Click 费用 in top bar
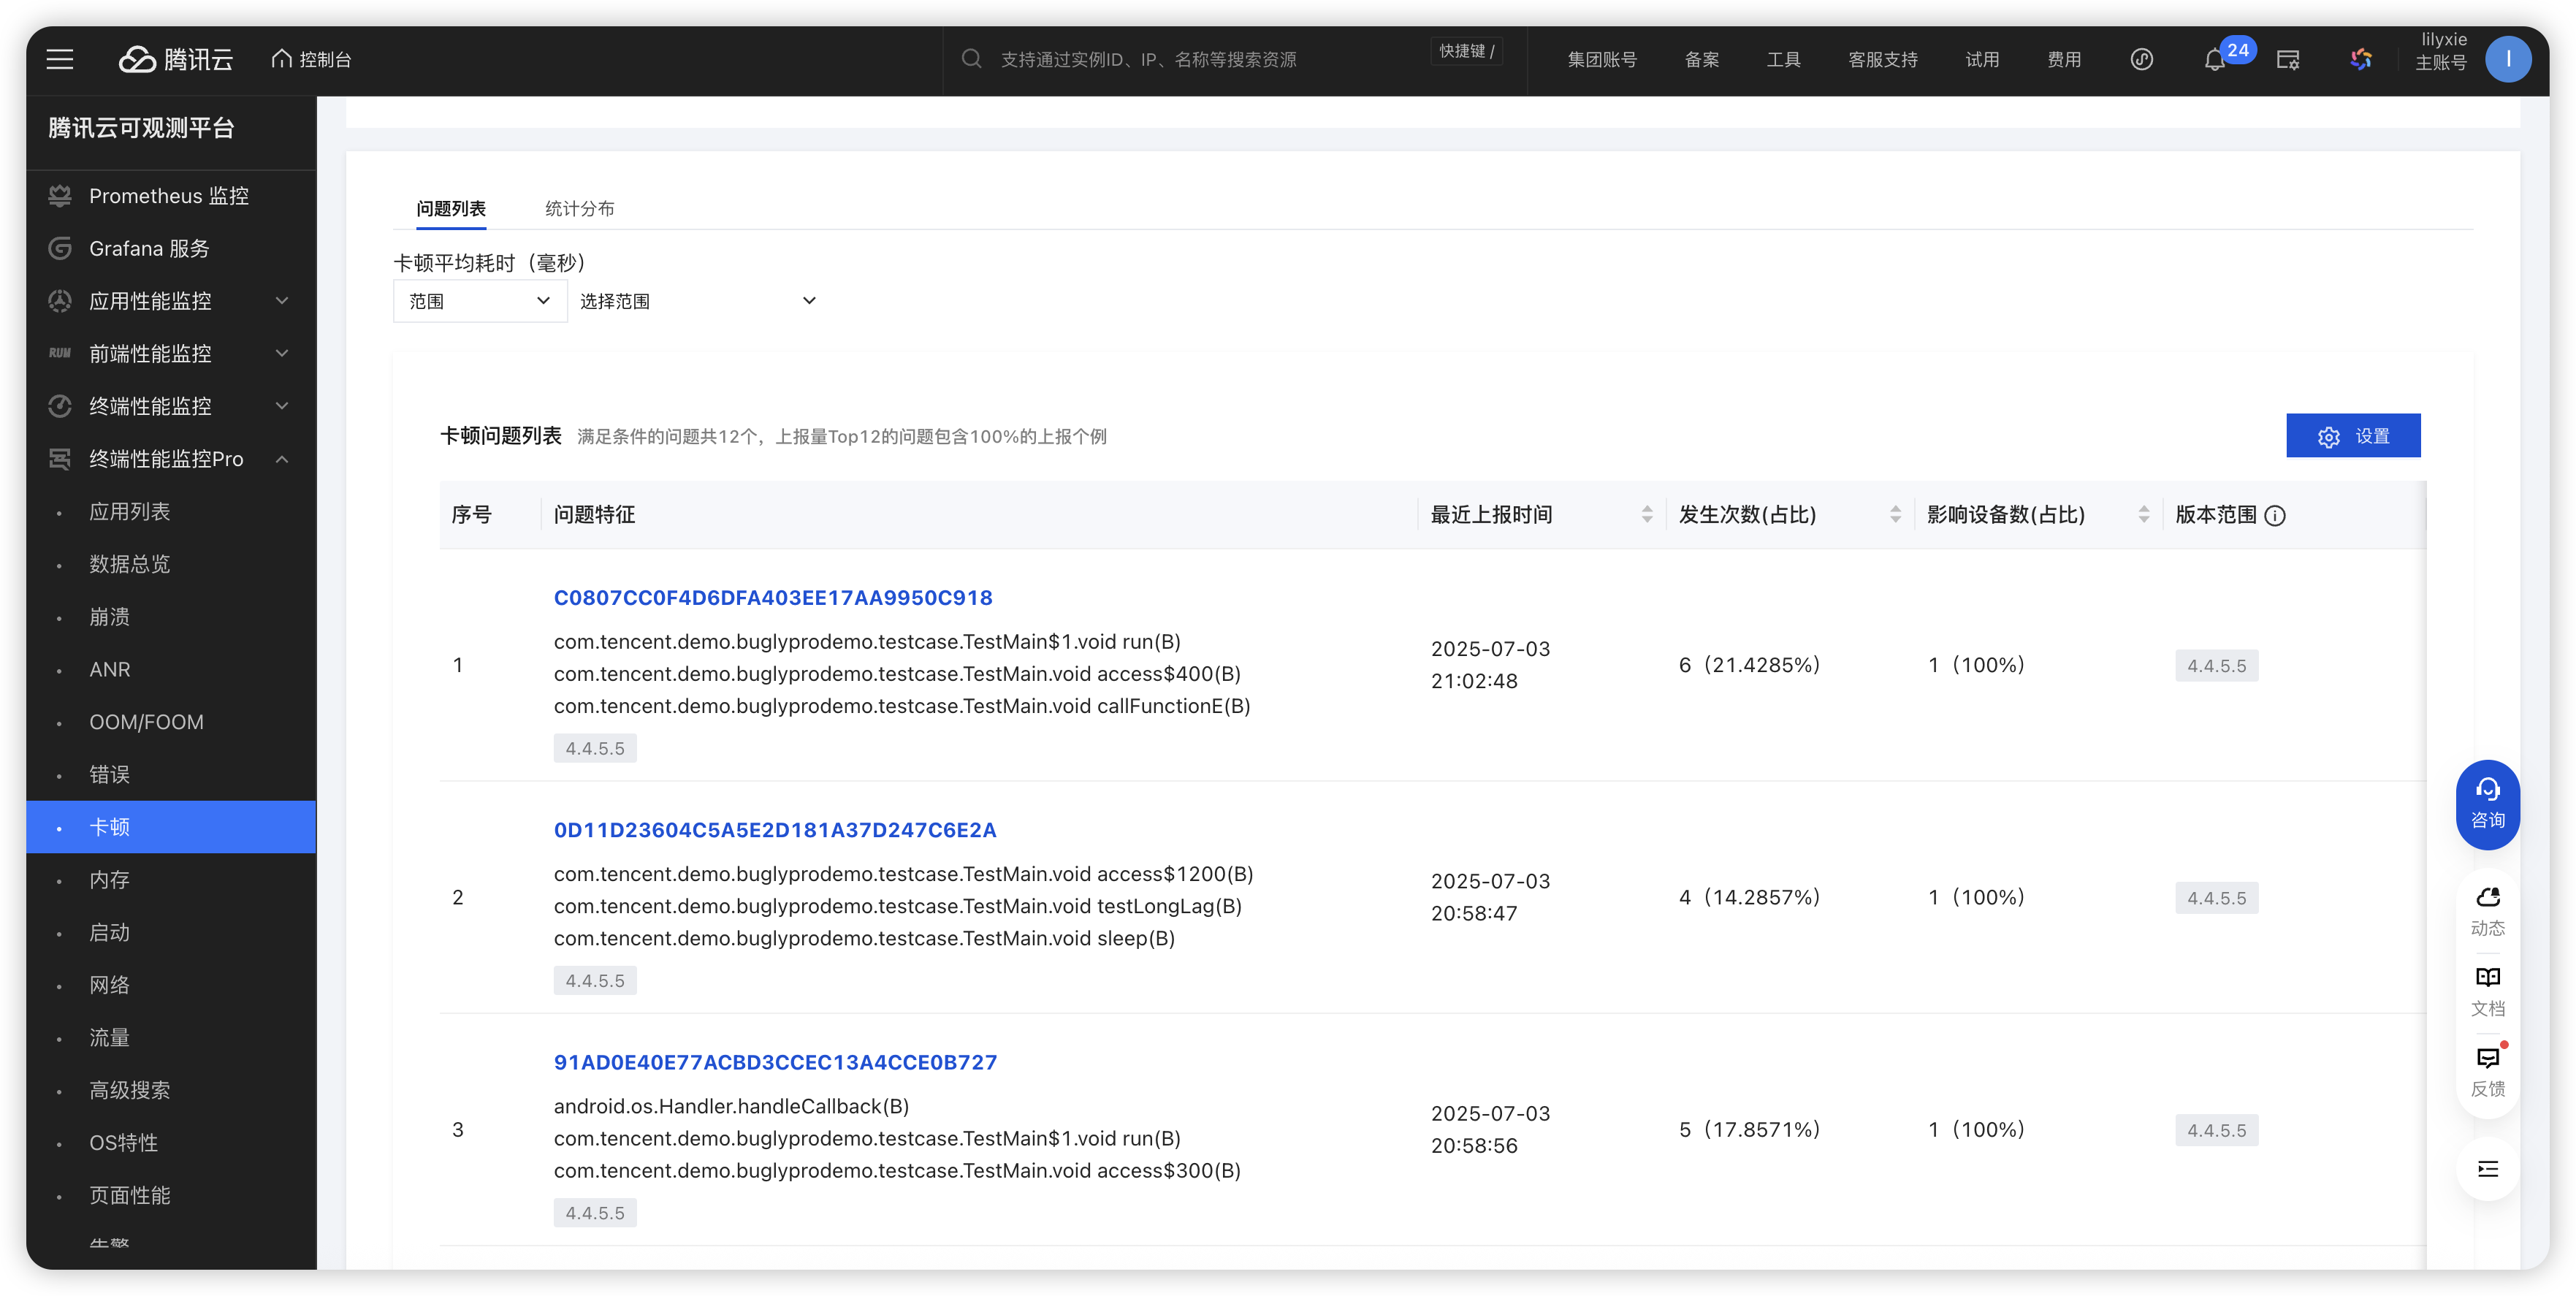The height and width of the screenshot is (1296, 2576). (2064, 60)
